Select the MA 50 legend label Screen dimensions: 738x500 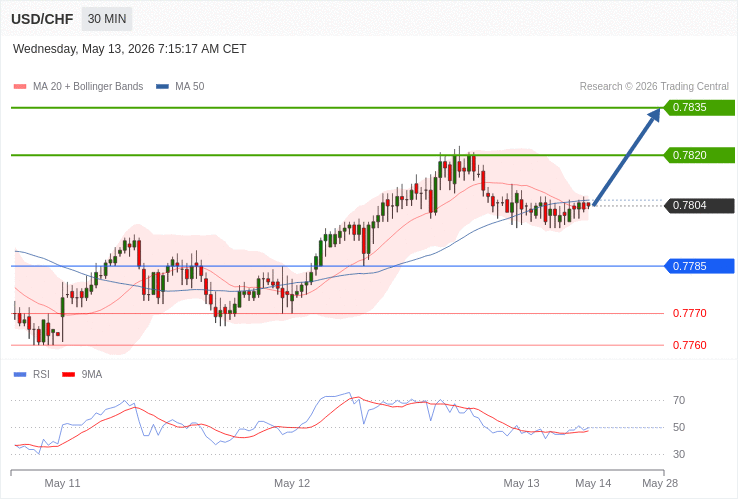190,87
